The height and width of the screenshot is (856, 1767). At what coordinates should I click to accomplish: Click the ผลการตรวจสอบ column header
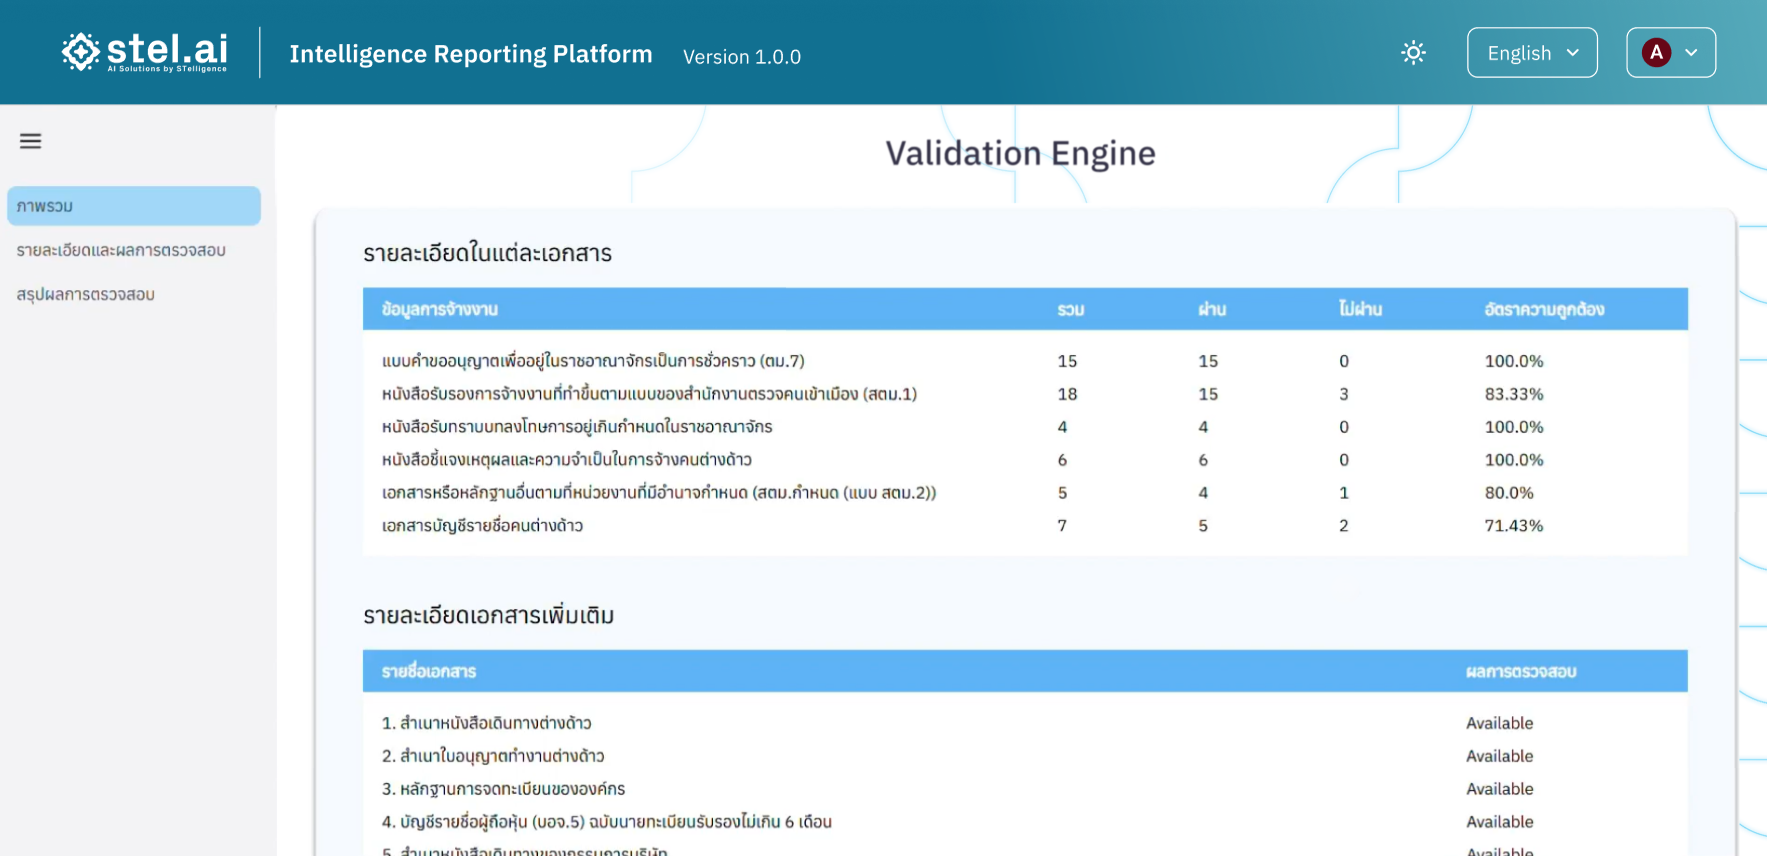pyautogui.click(x=1521, y=672)
